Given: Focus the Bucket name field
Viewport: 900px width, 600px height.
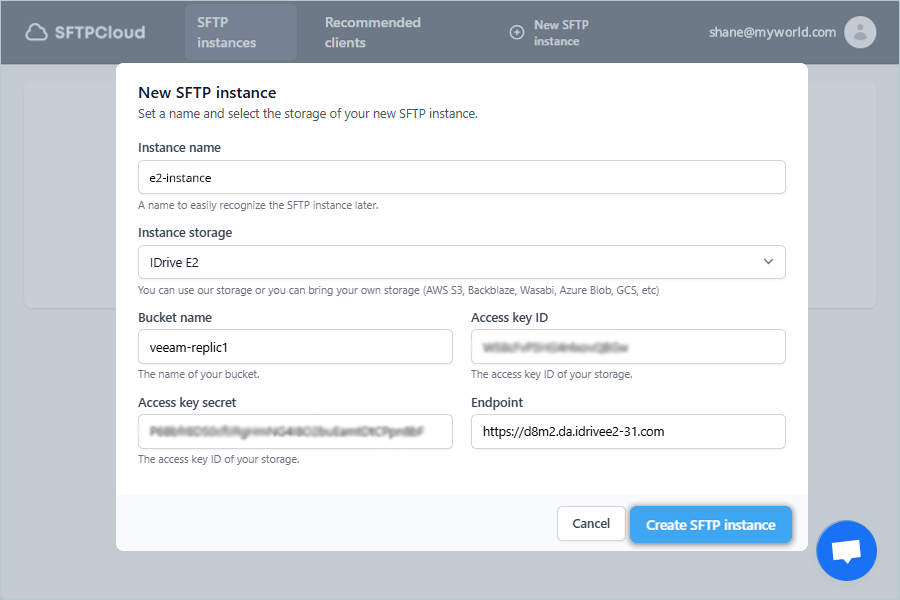Looking at the screenshot, I should point(295,347).
